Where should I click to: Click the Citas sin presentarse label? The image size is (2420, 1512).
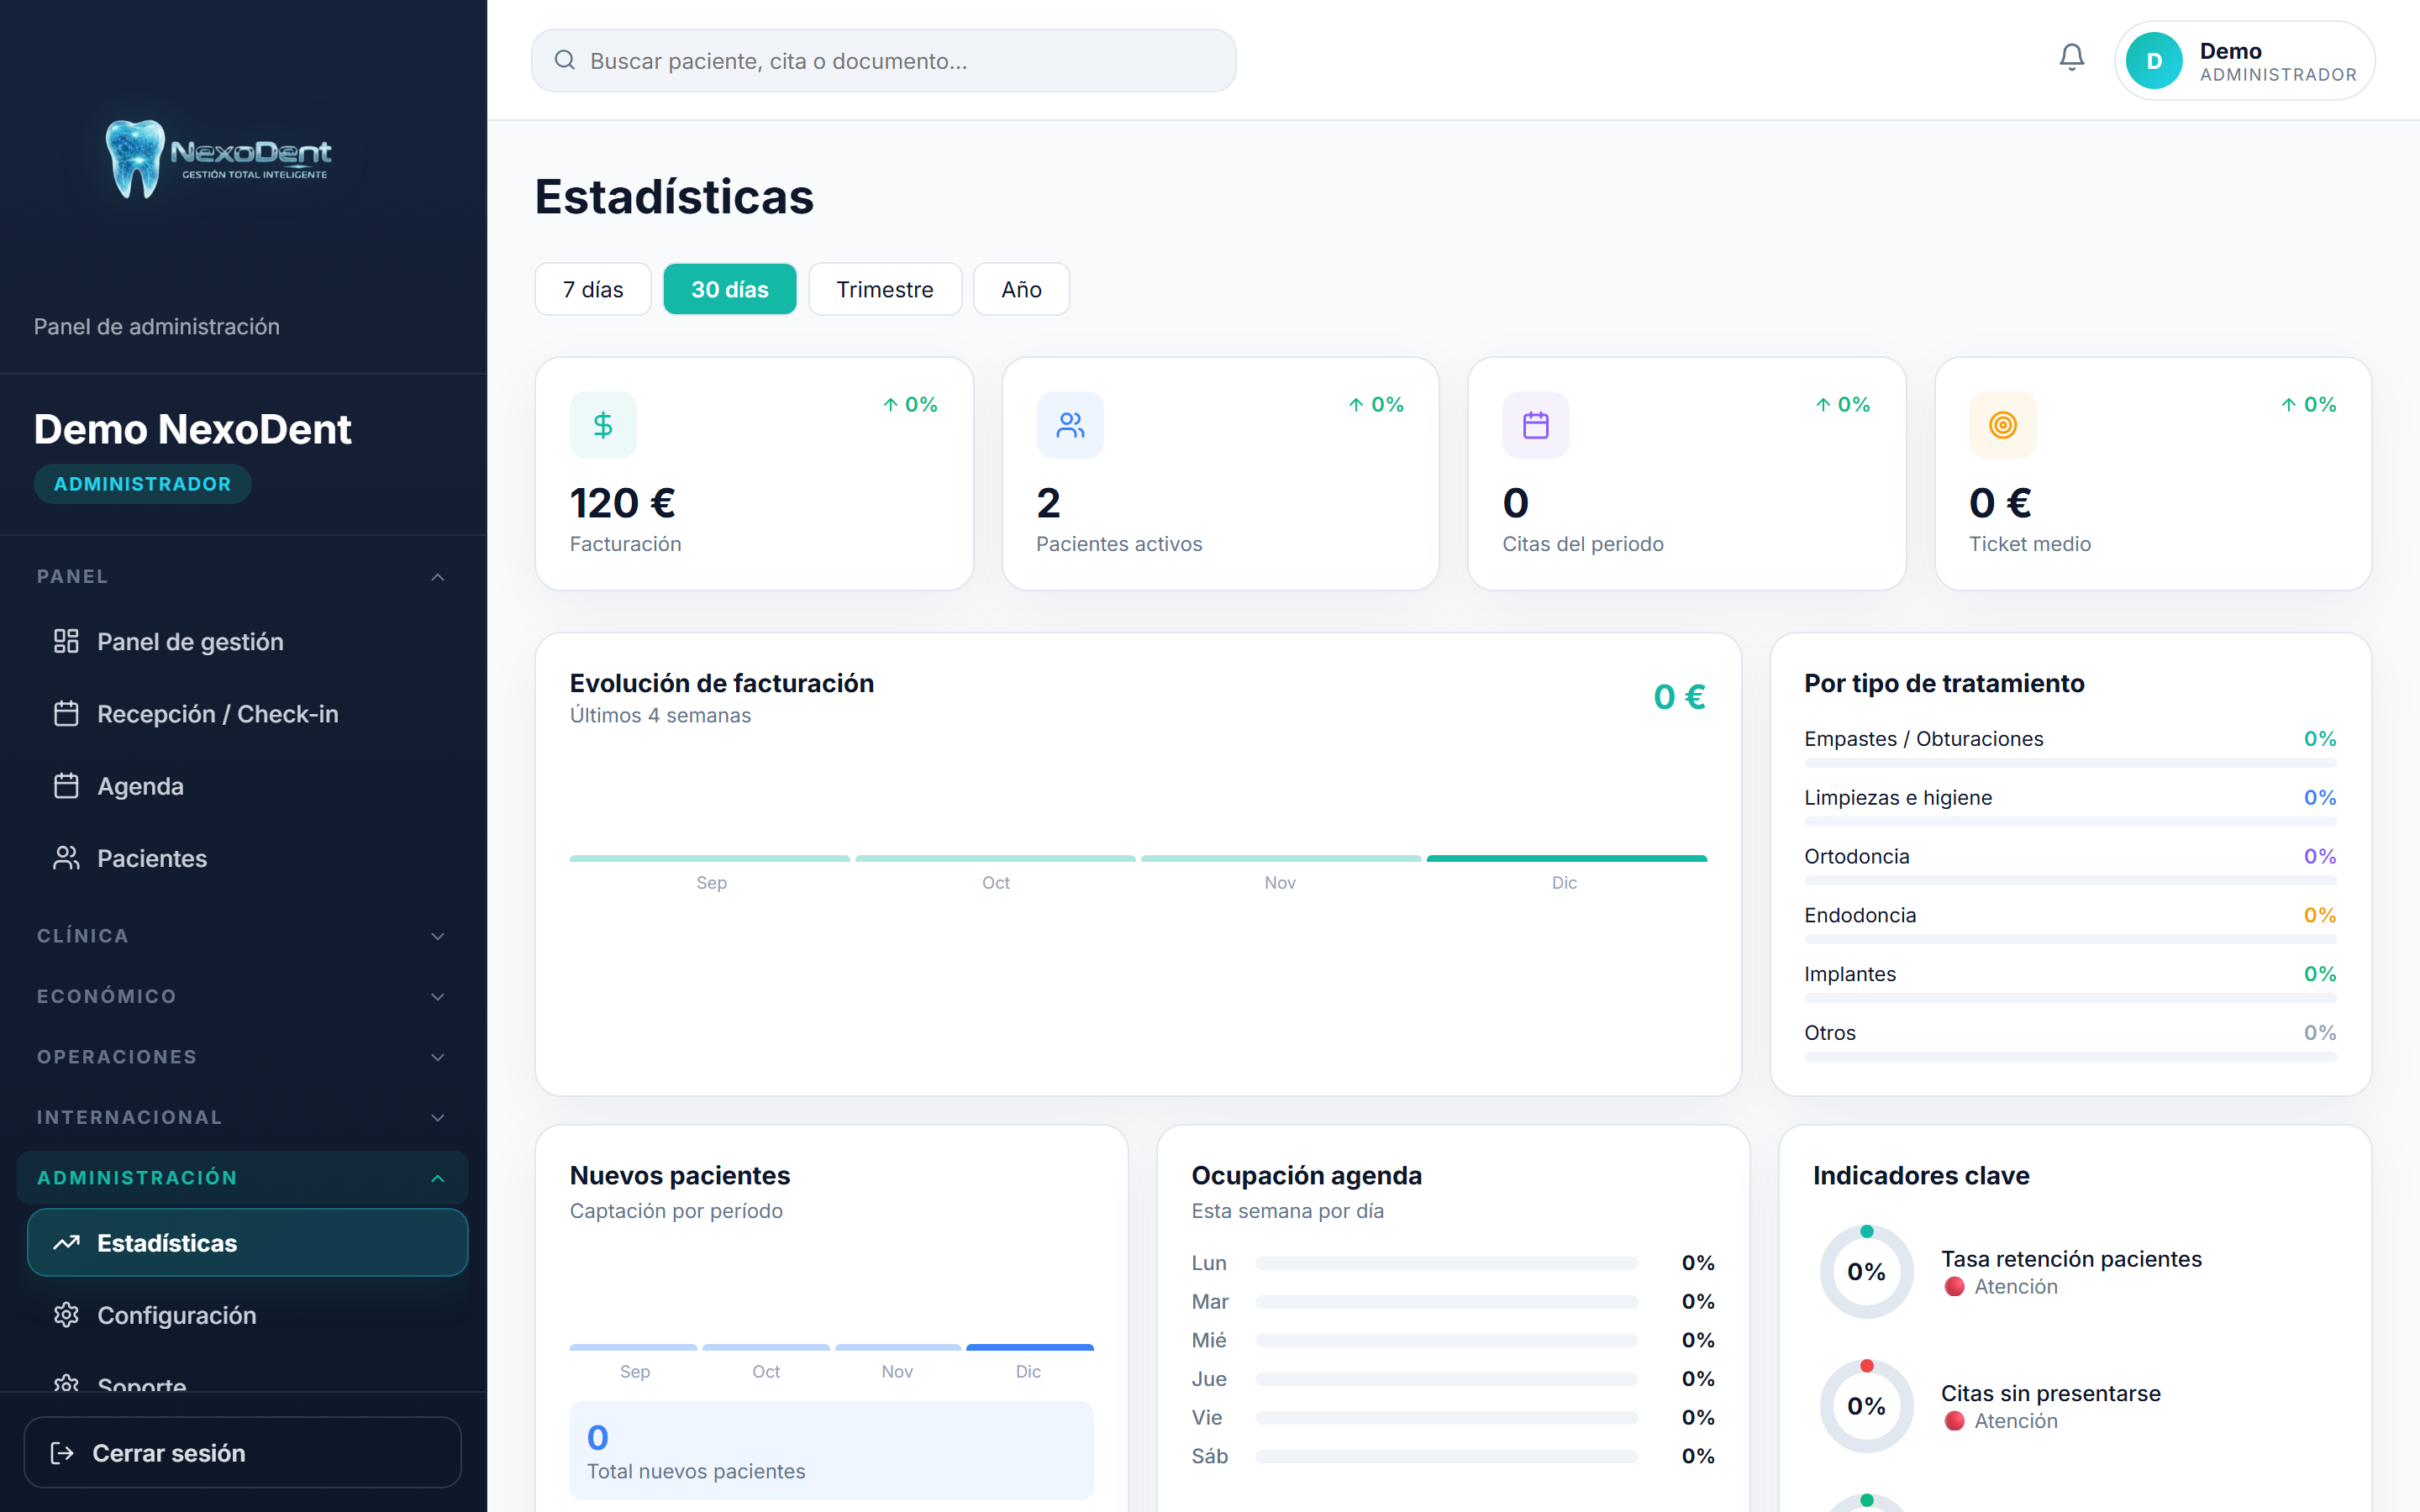tap(2051, 1393)
